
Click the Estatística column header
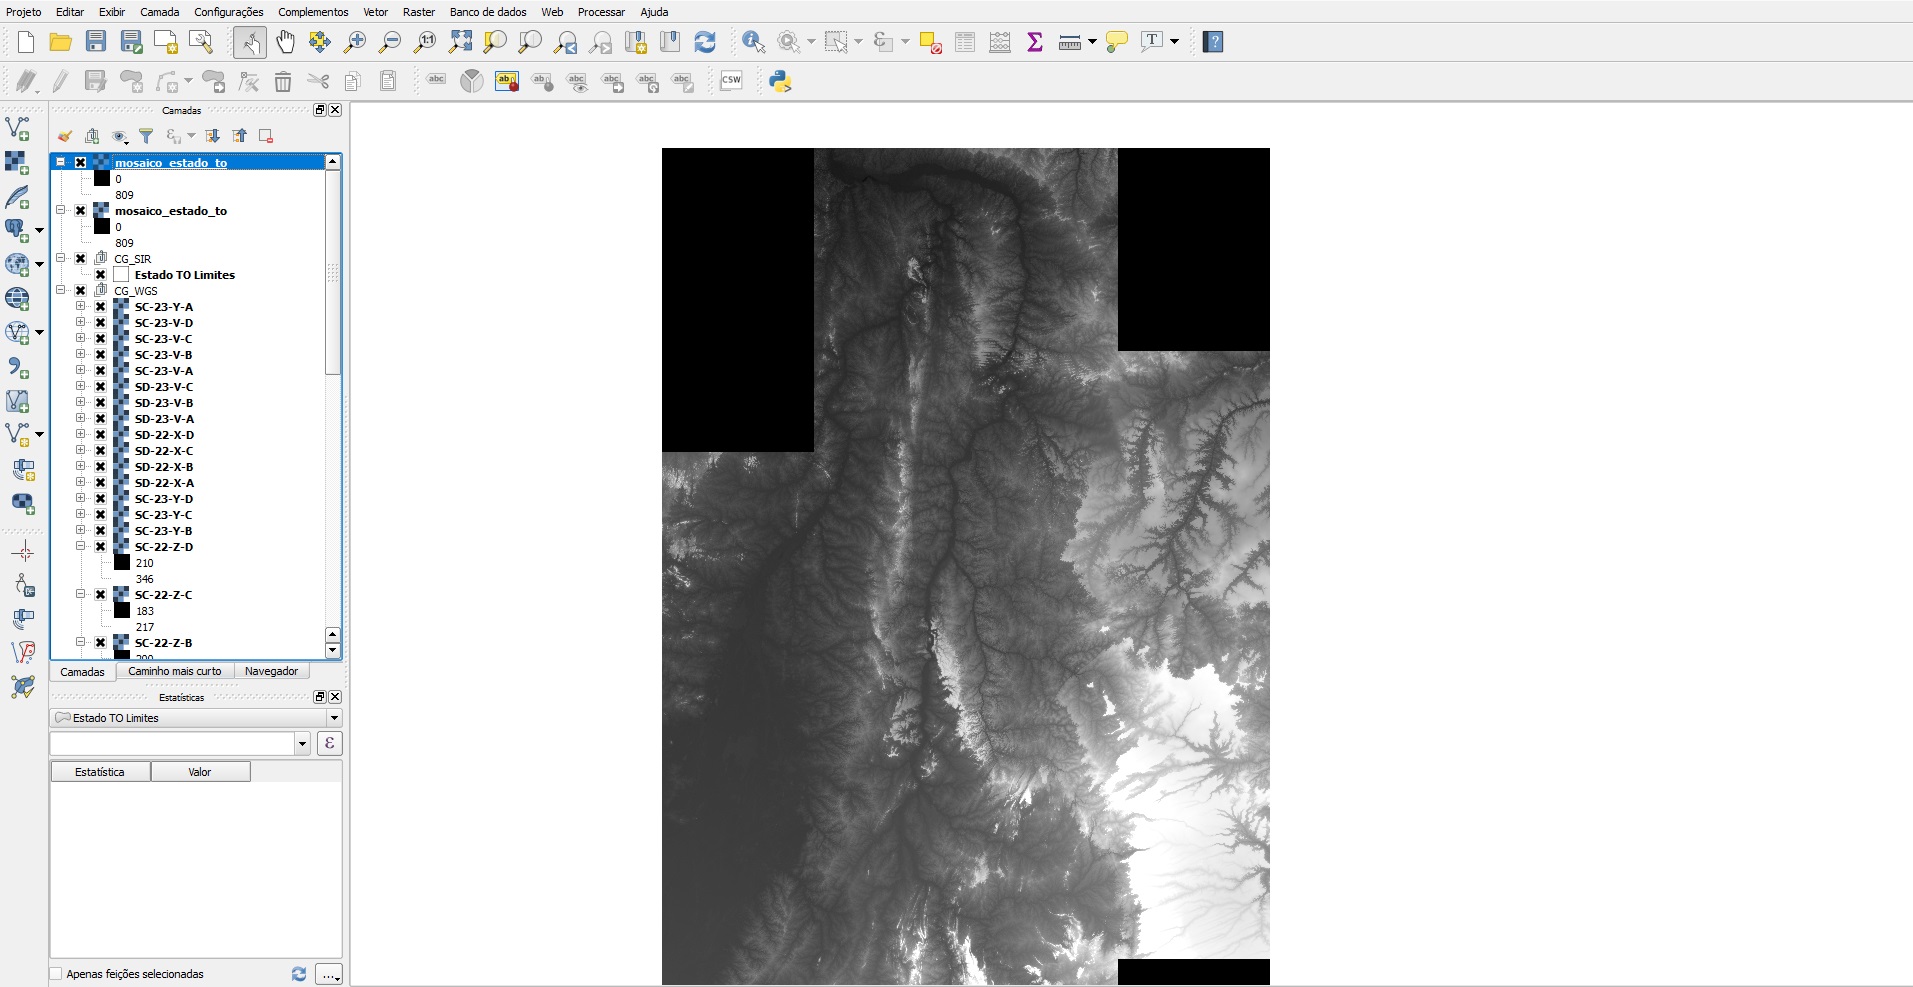point(100,772)
